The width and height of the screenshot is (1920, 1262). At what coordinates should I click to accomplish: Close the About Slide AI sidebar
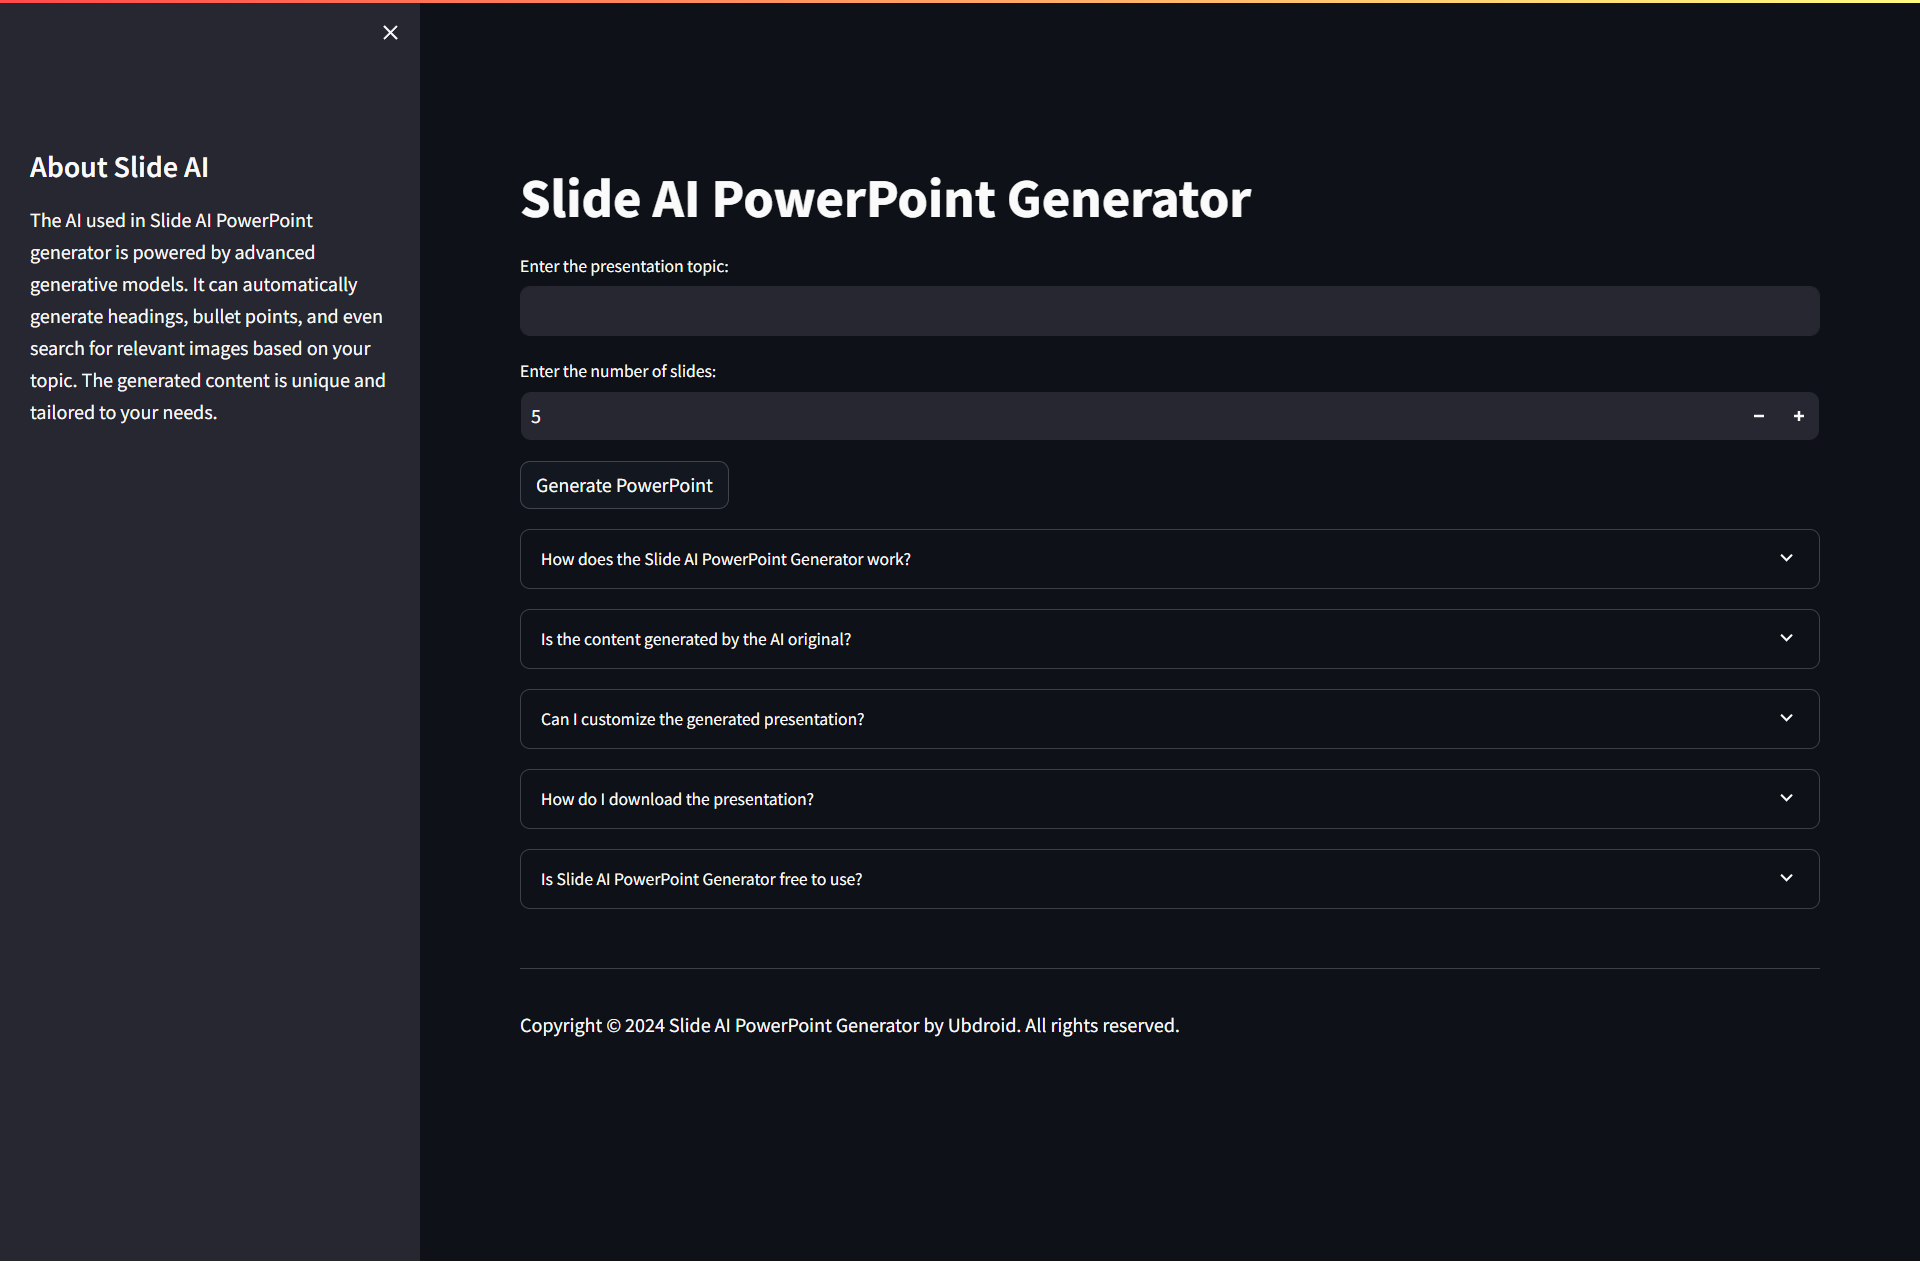point(390,33)
